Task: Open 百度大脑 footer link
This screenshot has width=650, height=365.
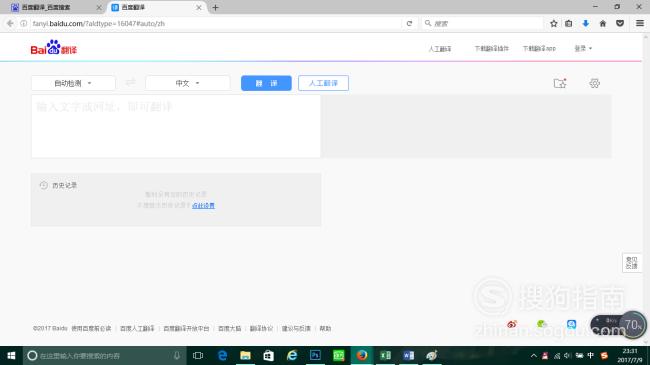Action: pos(230,328)
